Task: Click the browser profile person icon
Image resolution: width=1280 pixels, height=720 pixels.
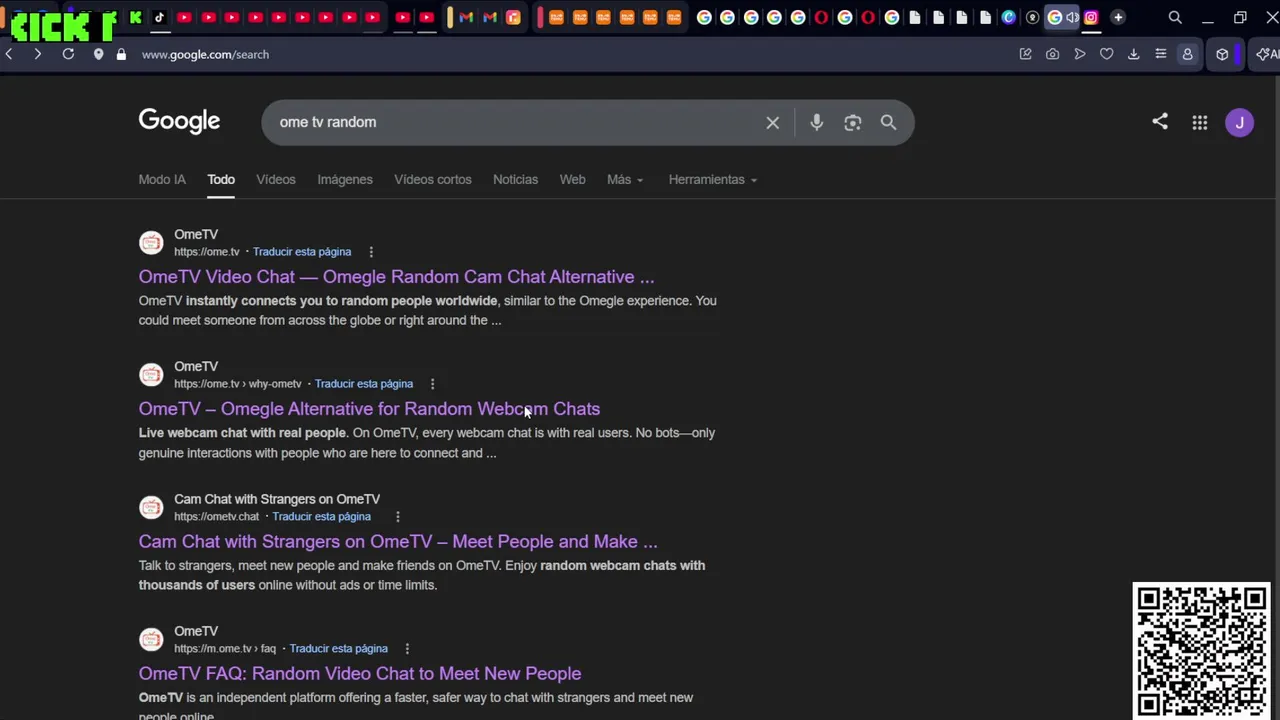Action: coord(1187,54)
